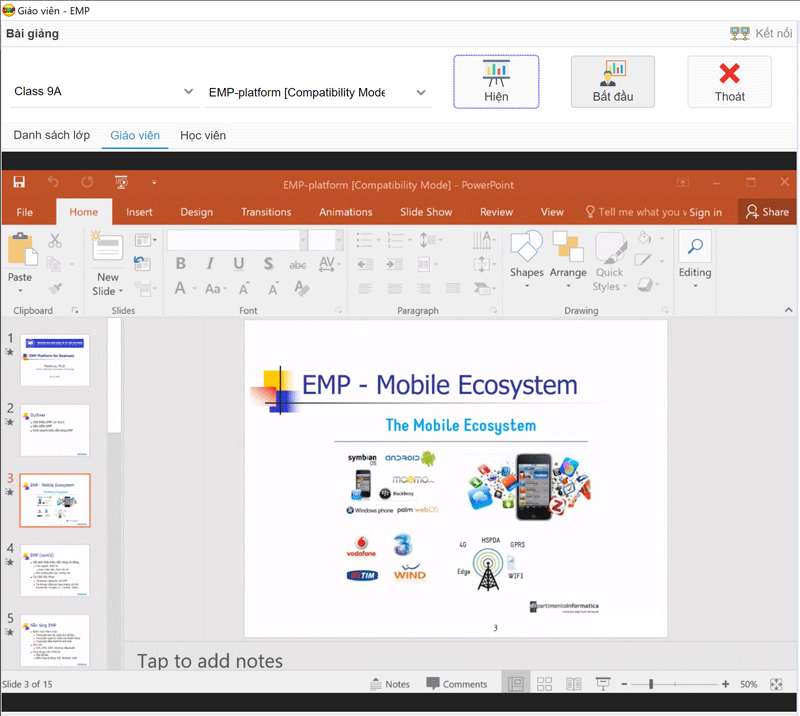Click the Share button
Screen dimensions: 800x716
click(x=767, y=212)
